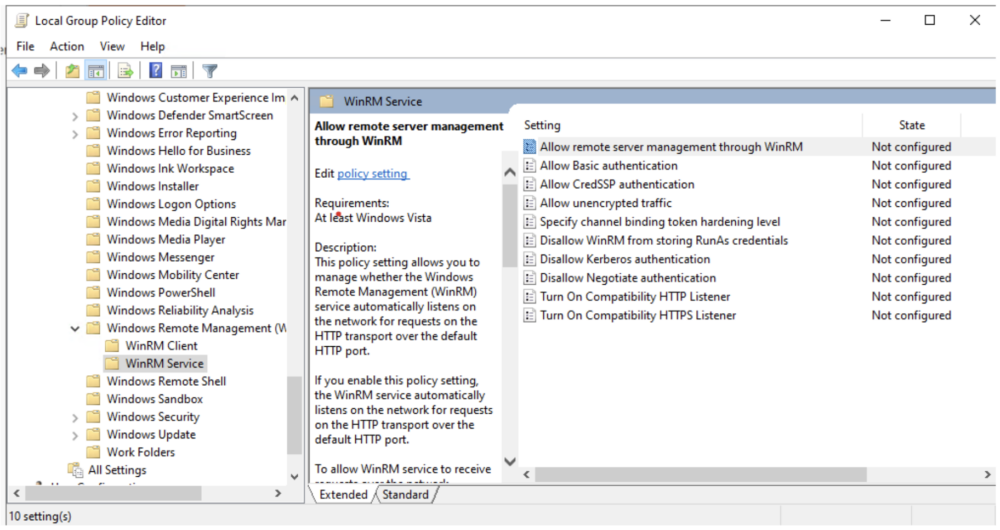The height and width of the screenshot is (530, 1000).
Task: Select the WinRM Client folder
Action: 161,346
